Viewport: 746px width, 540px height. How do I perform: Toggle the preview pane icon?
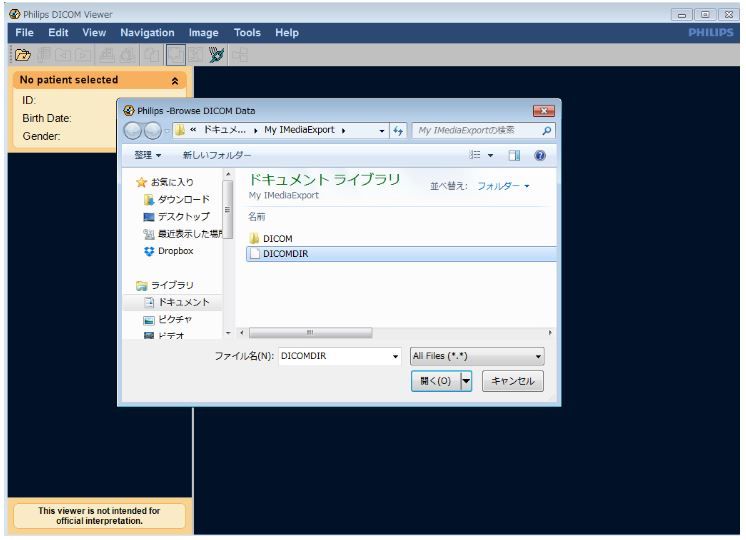(514, 156)
